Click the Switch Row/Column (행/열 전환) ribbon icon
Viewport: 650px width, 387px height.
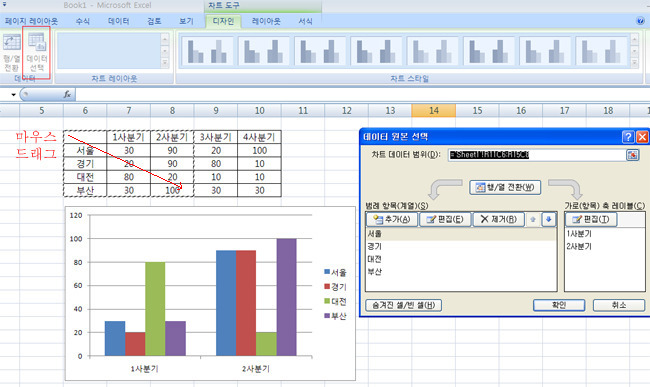click(x=12, y=53)
